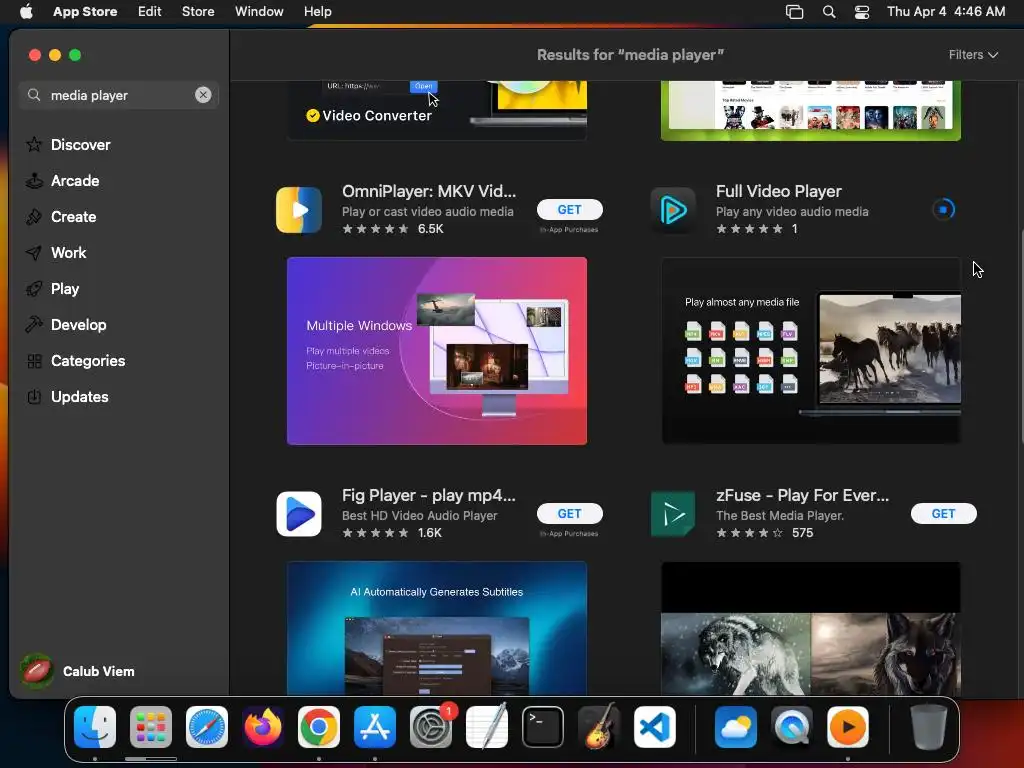Open the OmniPlayer app icon
The image size is (1024, 768).
point(299,210)
